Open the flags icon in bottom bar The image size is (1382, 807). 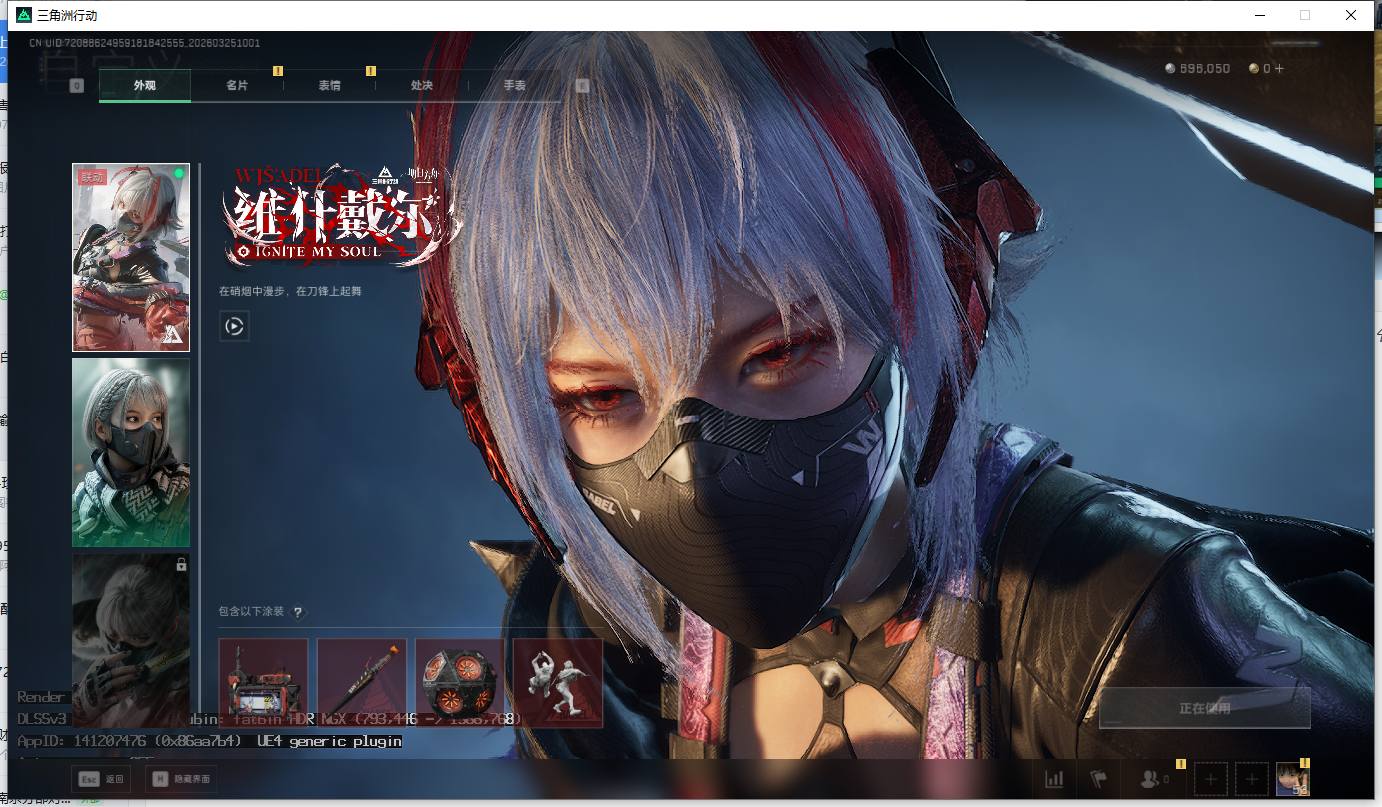[x=1098, y=779]
